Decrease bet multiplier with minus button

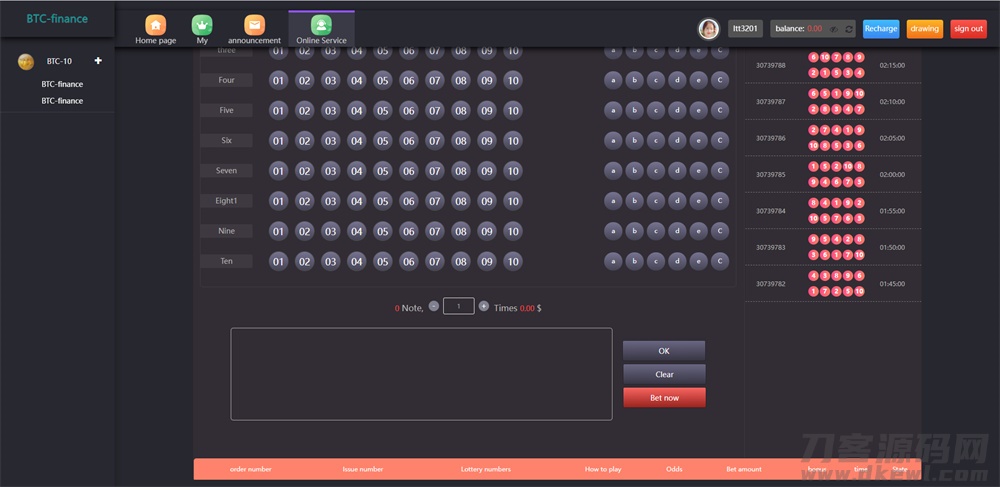point(433,306)
